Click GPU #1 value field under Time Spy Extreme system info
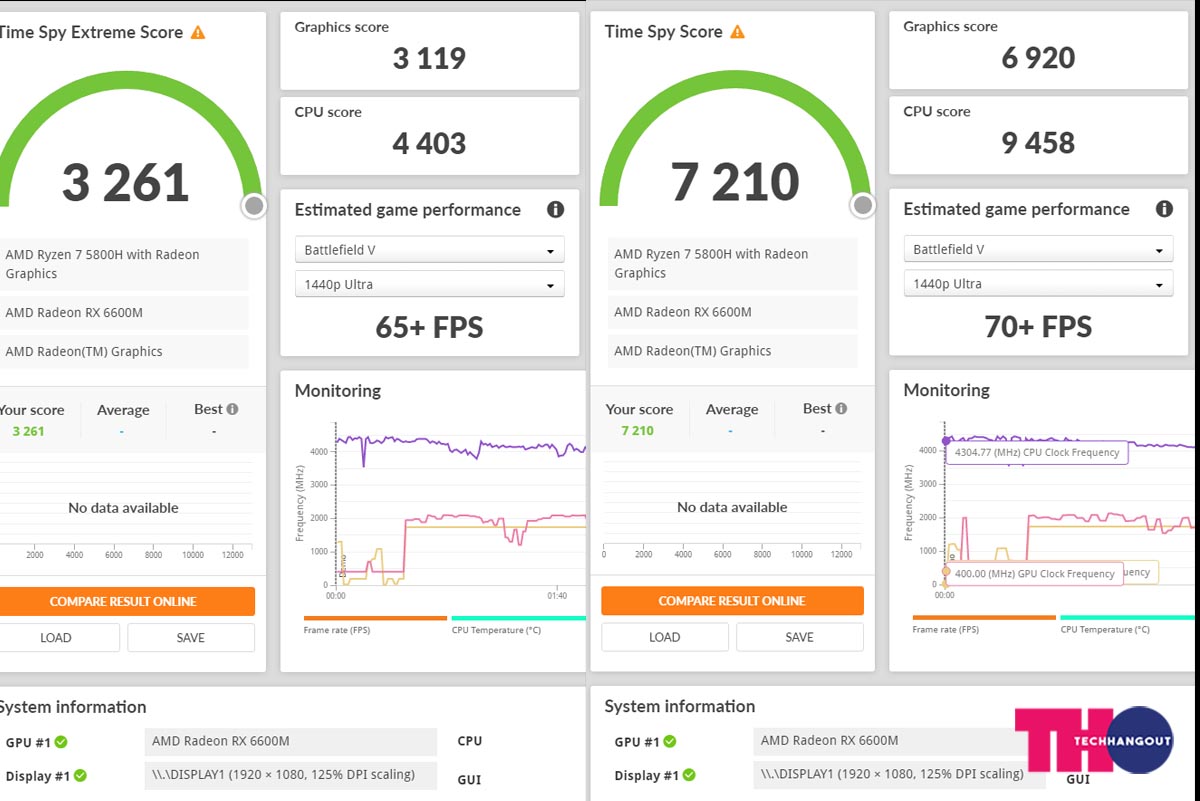The image size is (1200, 801). point(291,741)
